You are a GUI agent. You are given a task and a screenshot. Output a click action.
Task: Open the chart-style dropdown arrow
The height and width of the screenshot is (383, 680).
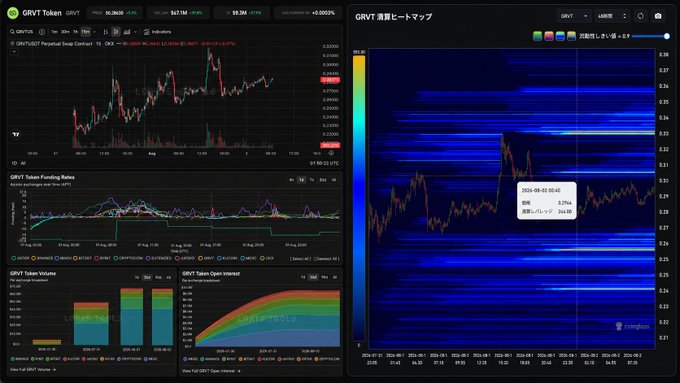[x=135, y=32]
